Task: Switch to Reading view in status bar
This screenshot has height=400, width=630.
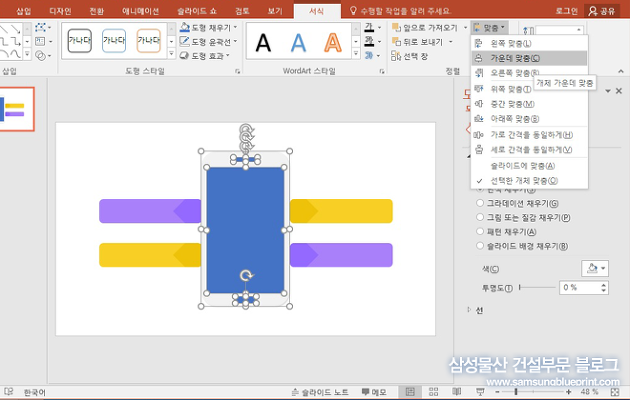Action: coord(457,392)
